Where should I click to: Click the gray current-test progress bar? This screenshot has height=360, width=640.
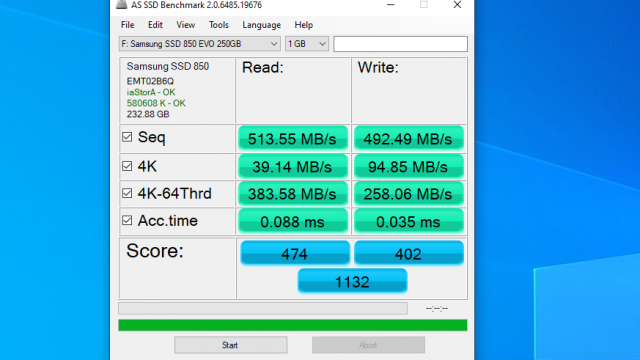[x=263, y=308]
